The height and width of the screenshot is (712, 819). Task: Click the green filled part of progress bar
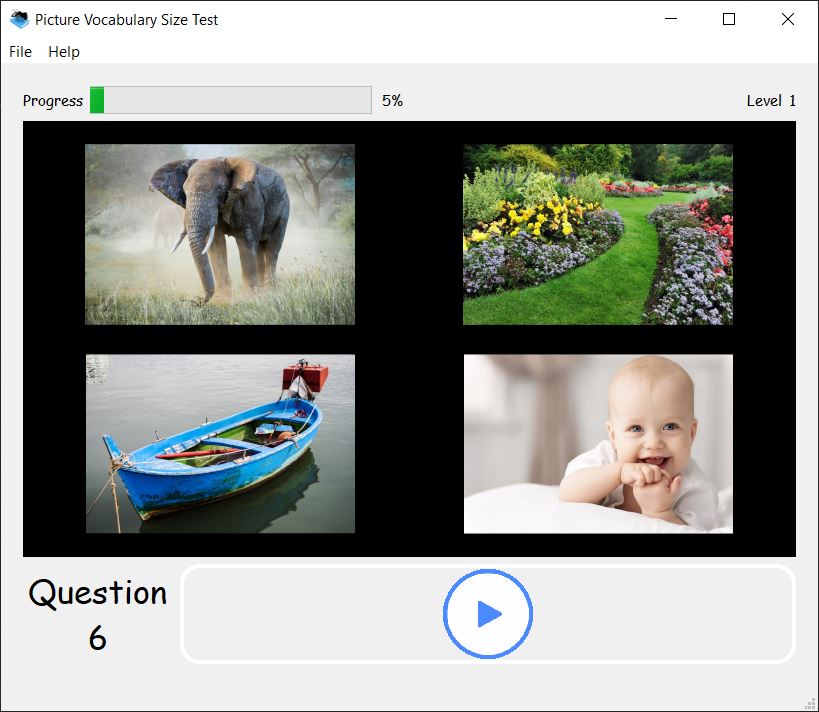click(x=97, y=100)
